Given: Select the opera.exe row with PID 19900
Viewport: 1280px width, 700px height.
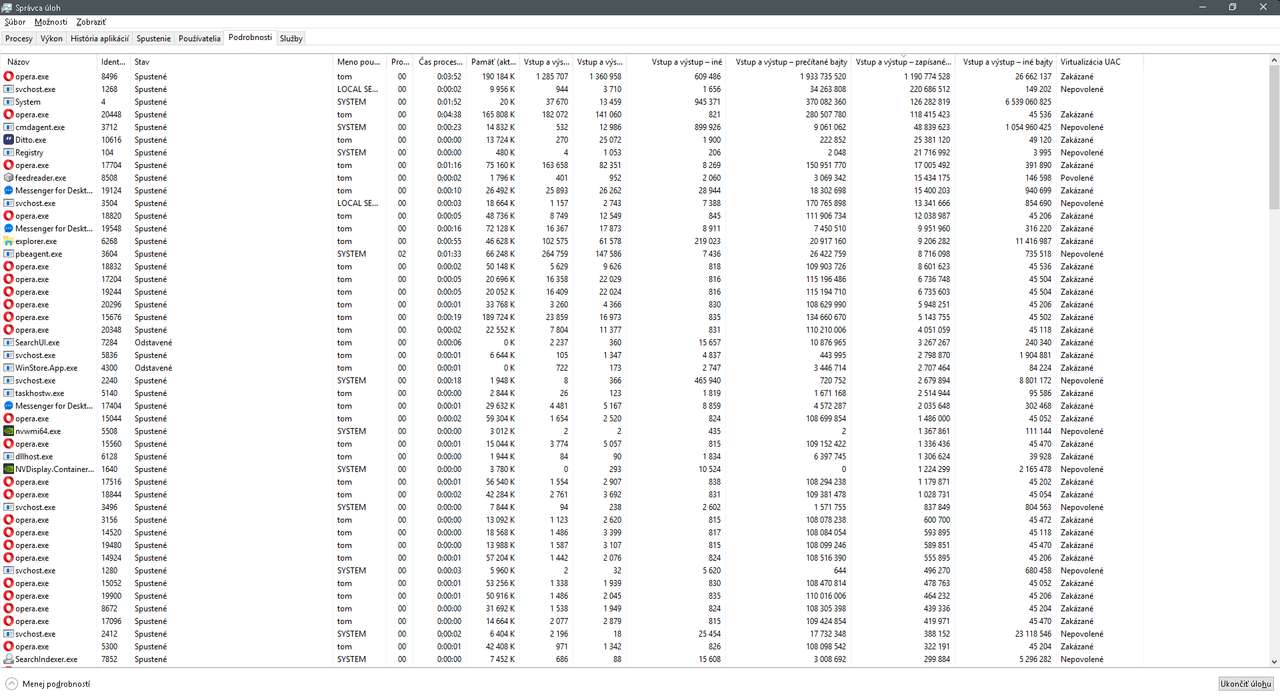Looking at the screenshot, I should tap(572, 596).
